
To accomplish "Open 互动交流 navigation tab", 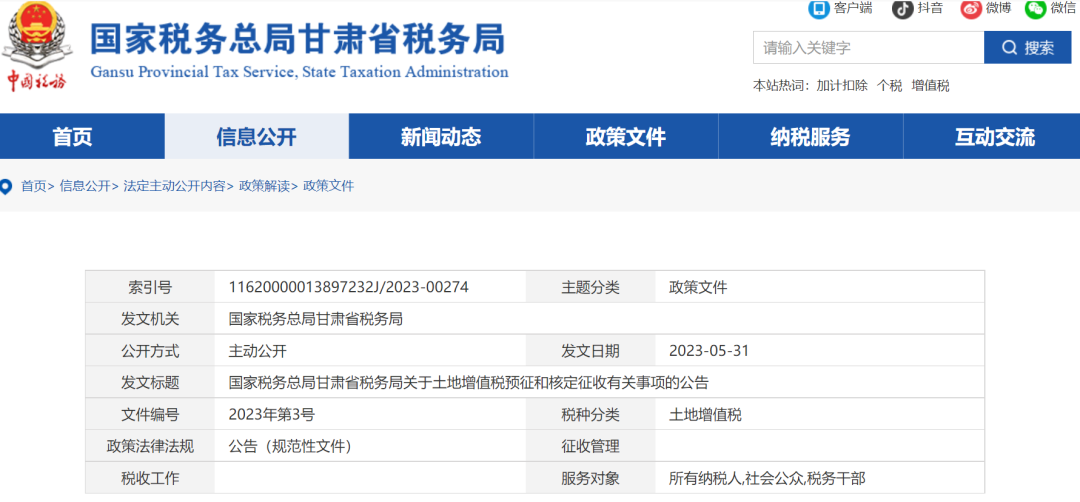I will coord(994,137).
